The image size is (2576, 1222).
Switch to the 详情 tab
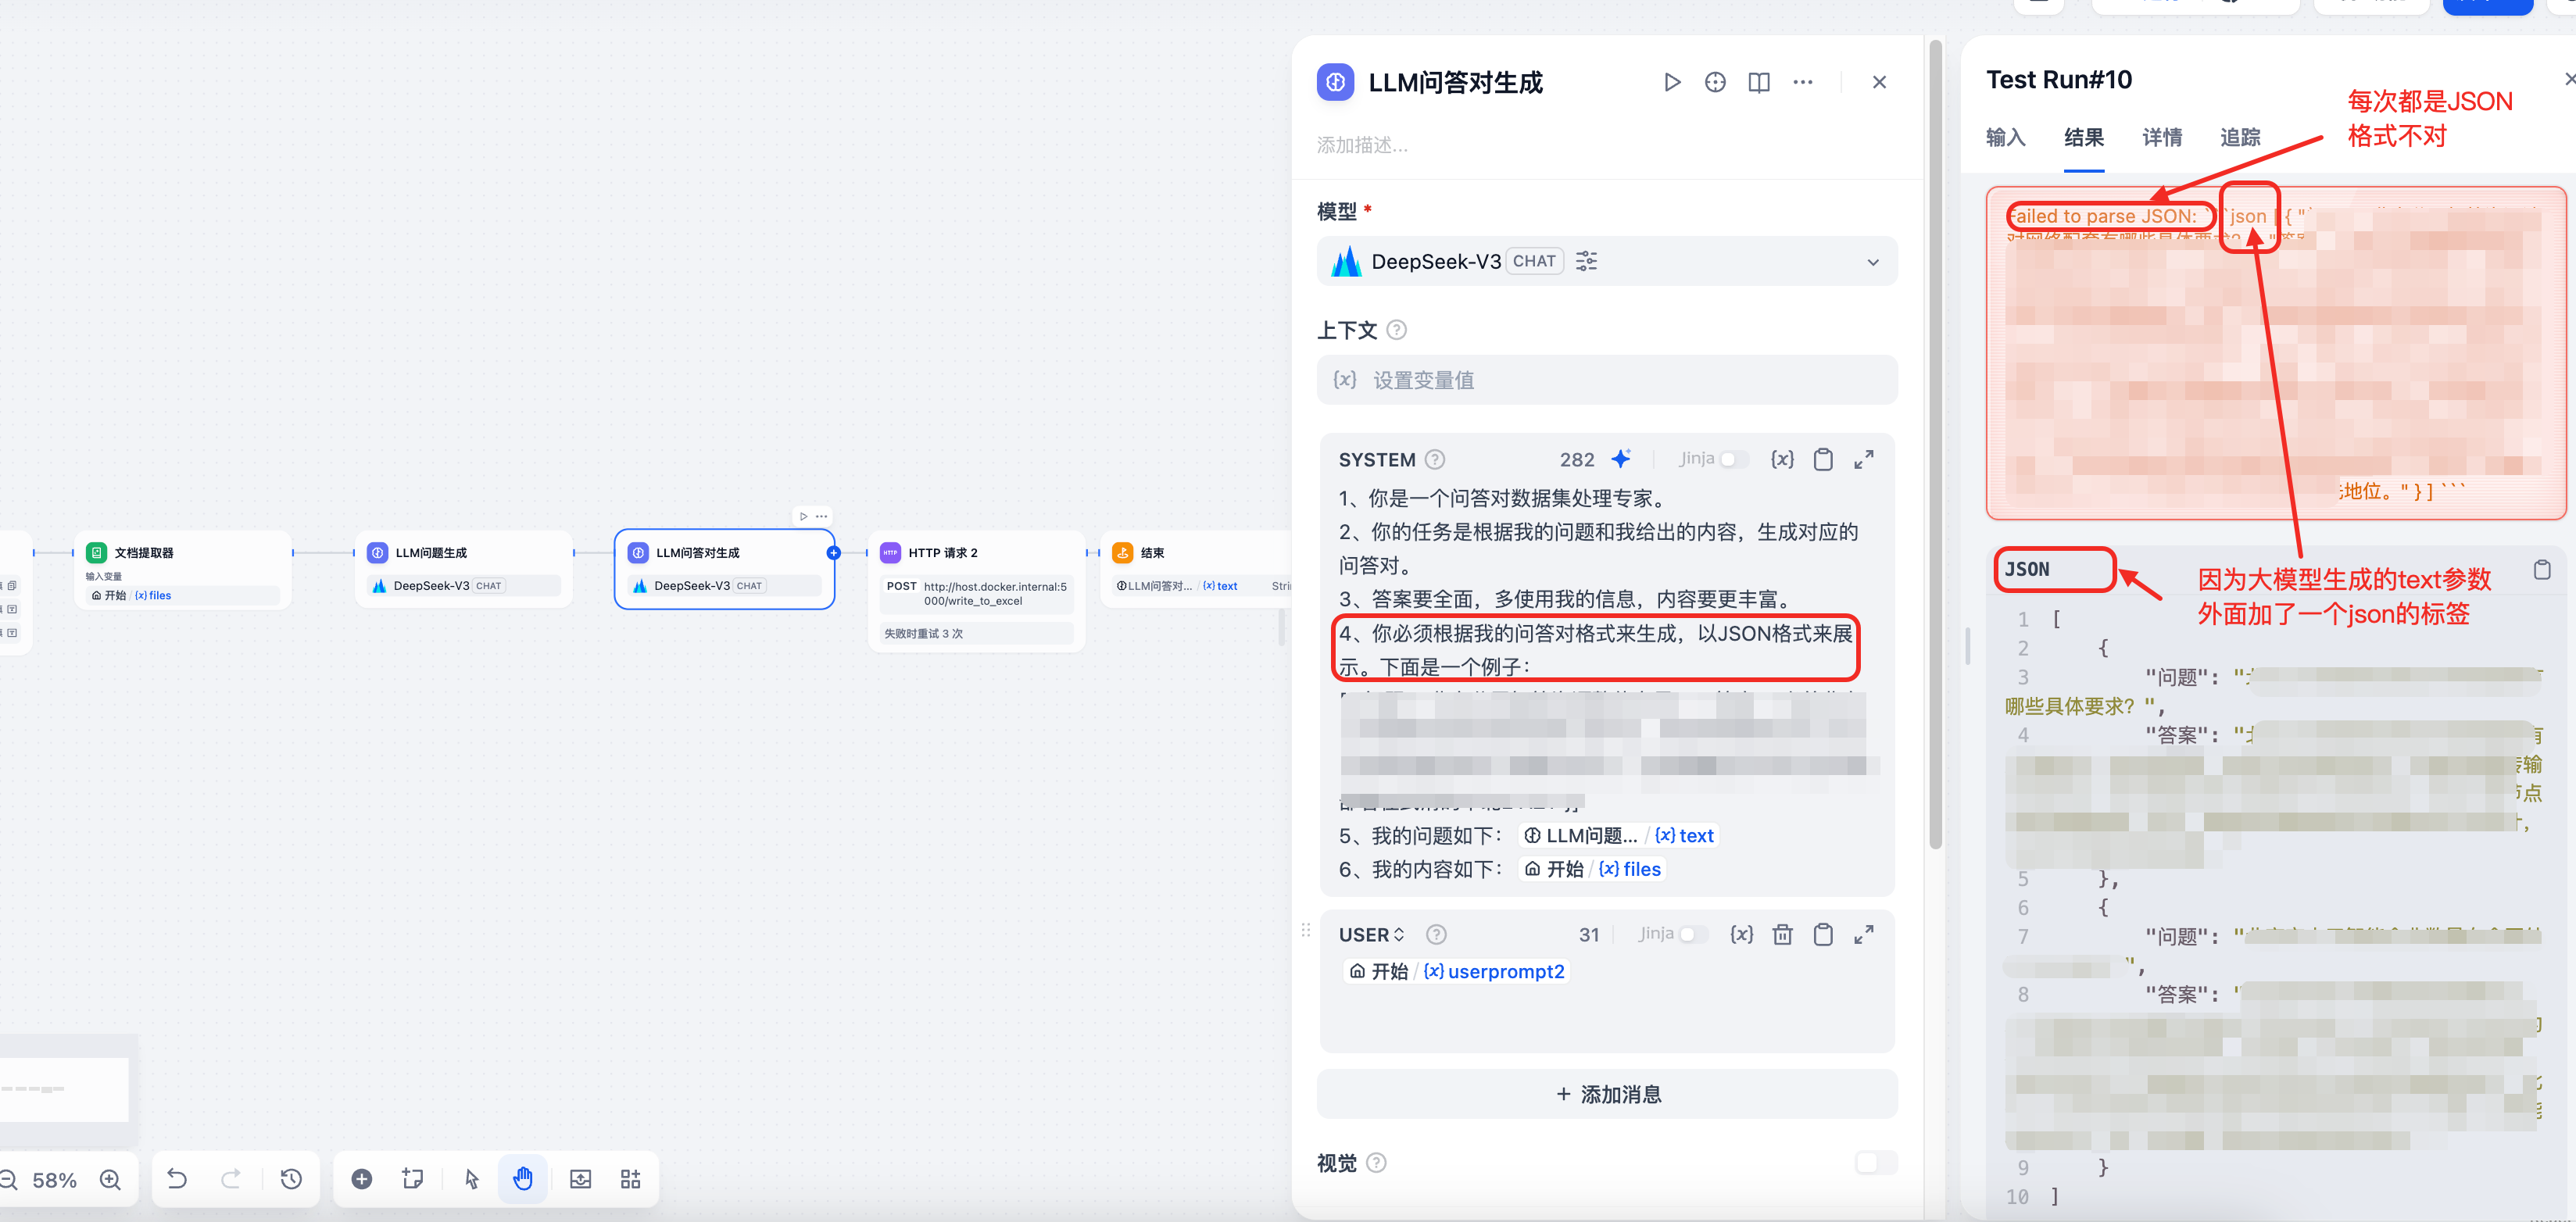click(2162, 137)
